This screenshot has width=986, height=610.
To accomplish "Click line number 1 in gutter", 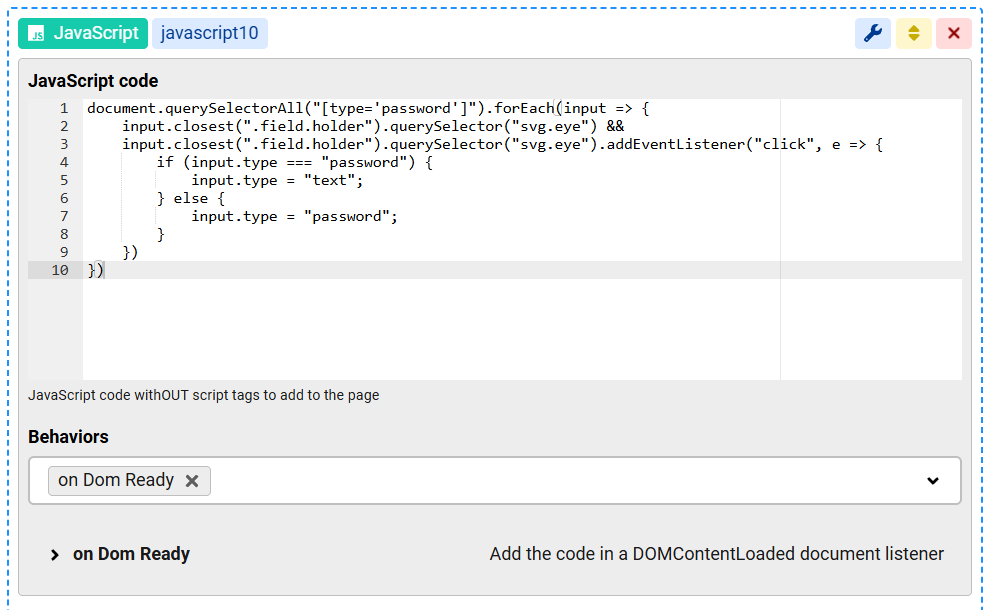I will (x=63, y=108).
